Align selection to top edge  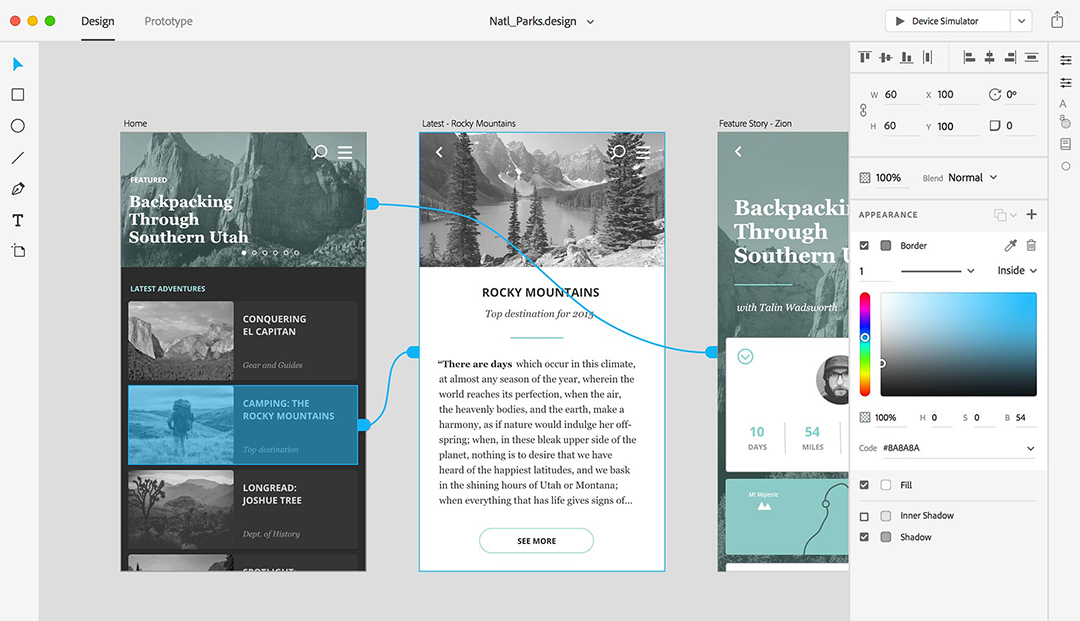point(865,57)
